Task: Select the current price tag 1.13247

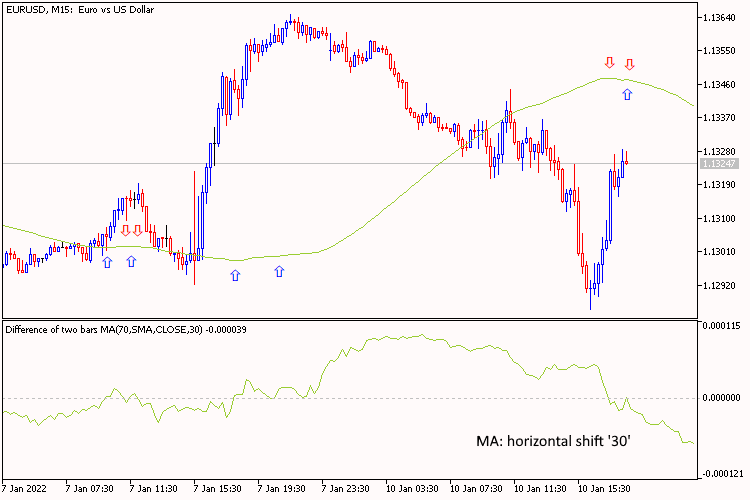Action: 719,164
